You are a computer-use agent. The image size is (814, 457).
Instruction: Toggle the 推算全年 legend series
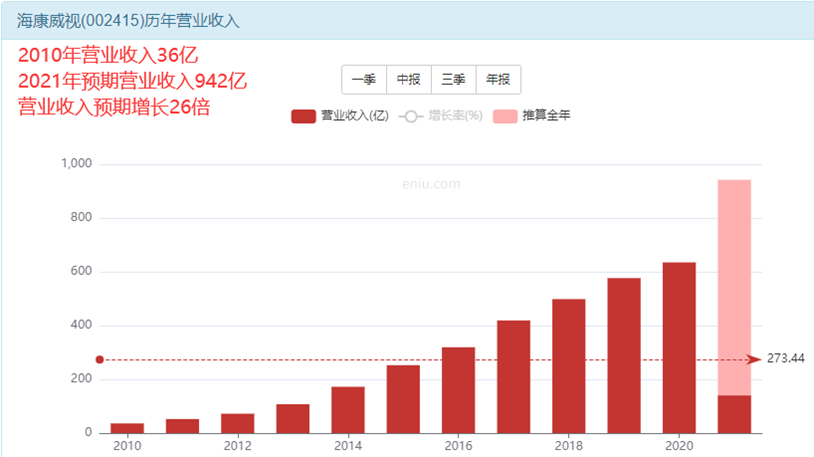pyautogui.click(x=532, y=116)
